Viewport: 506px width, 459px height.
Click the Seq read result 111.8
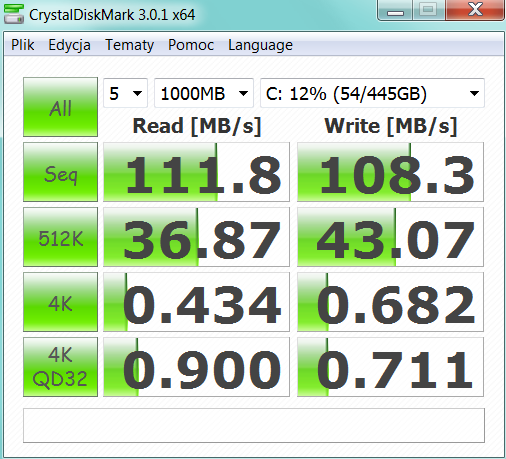pyautogui.click(x=196, y=172)
